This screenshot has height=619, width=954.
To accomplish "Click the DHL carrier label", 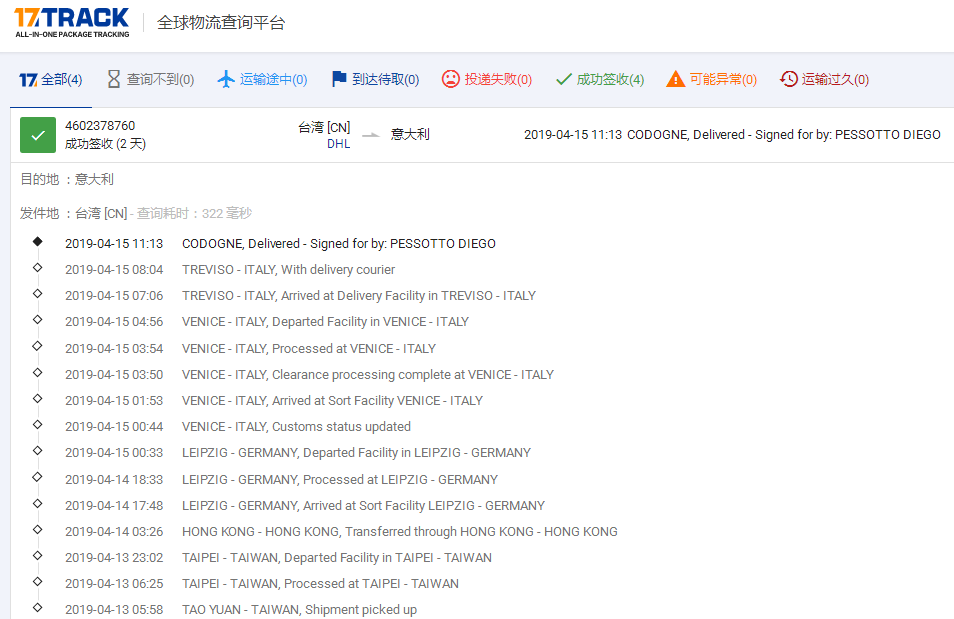I will pos(338,144).
